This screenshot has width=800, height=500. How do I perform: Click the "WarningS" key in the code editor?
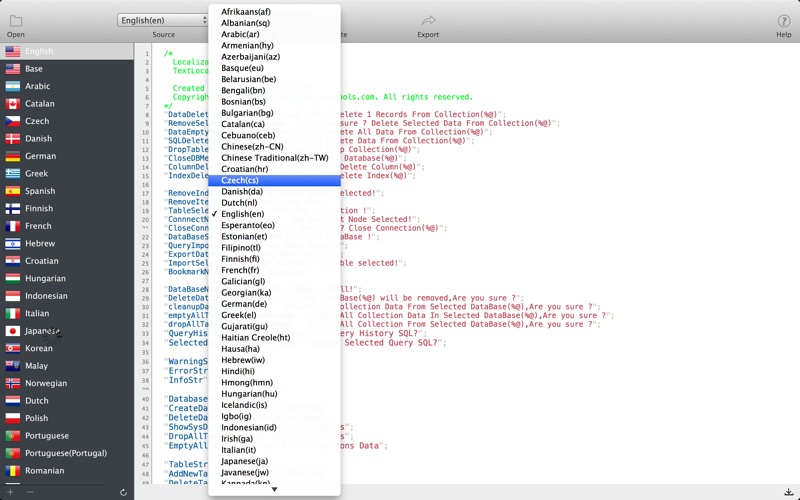(188, 361)
